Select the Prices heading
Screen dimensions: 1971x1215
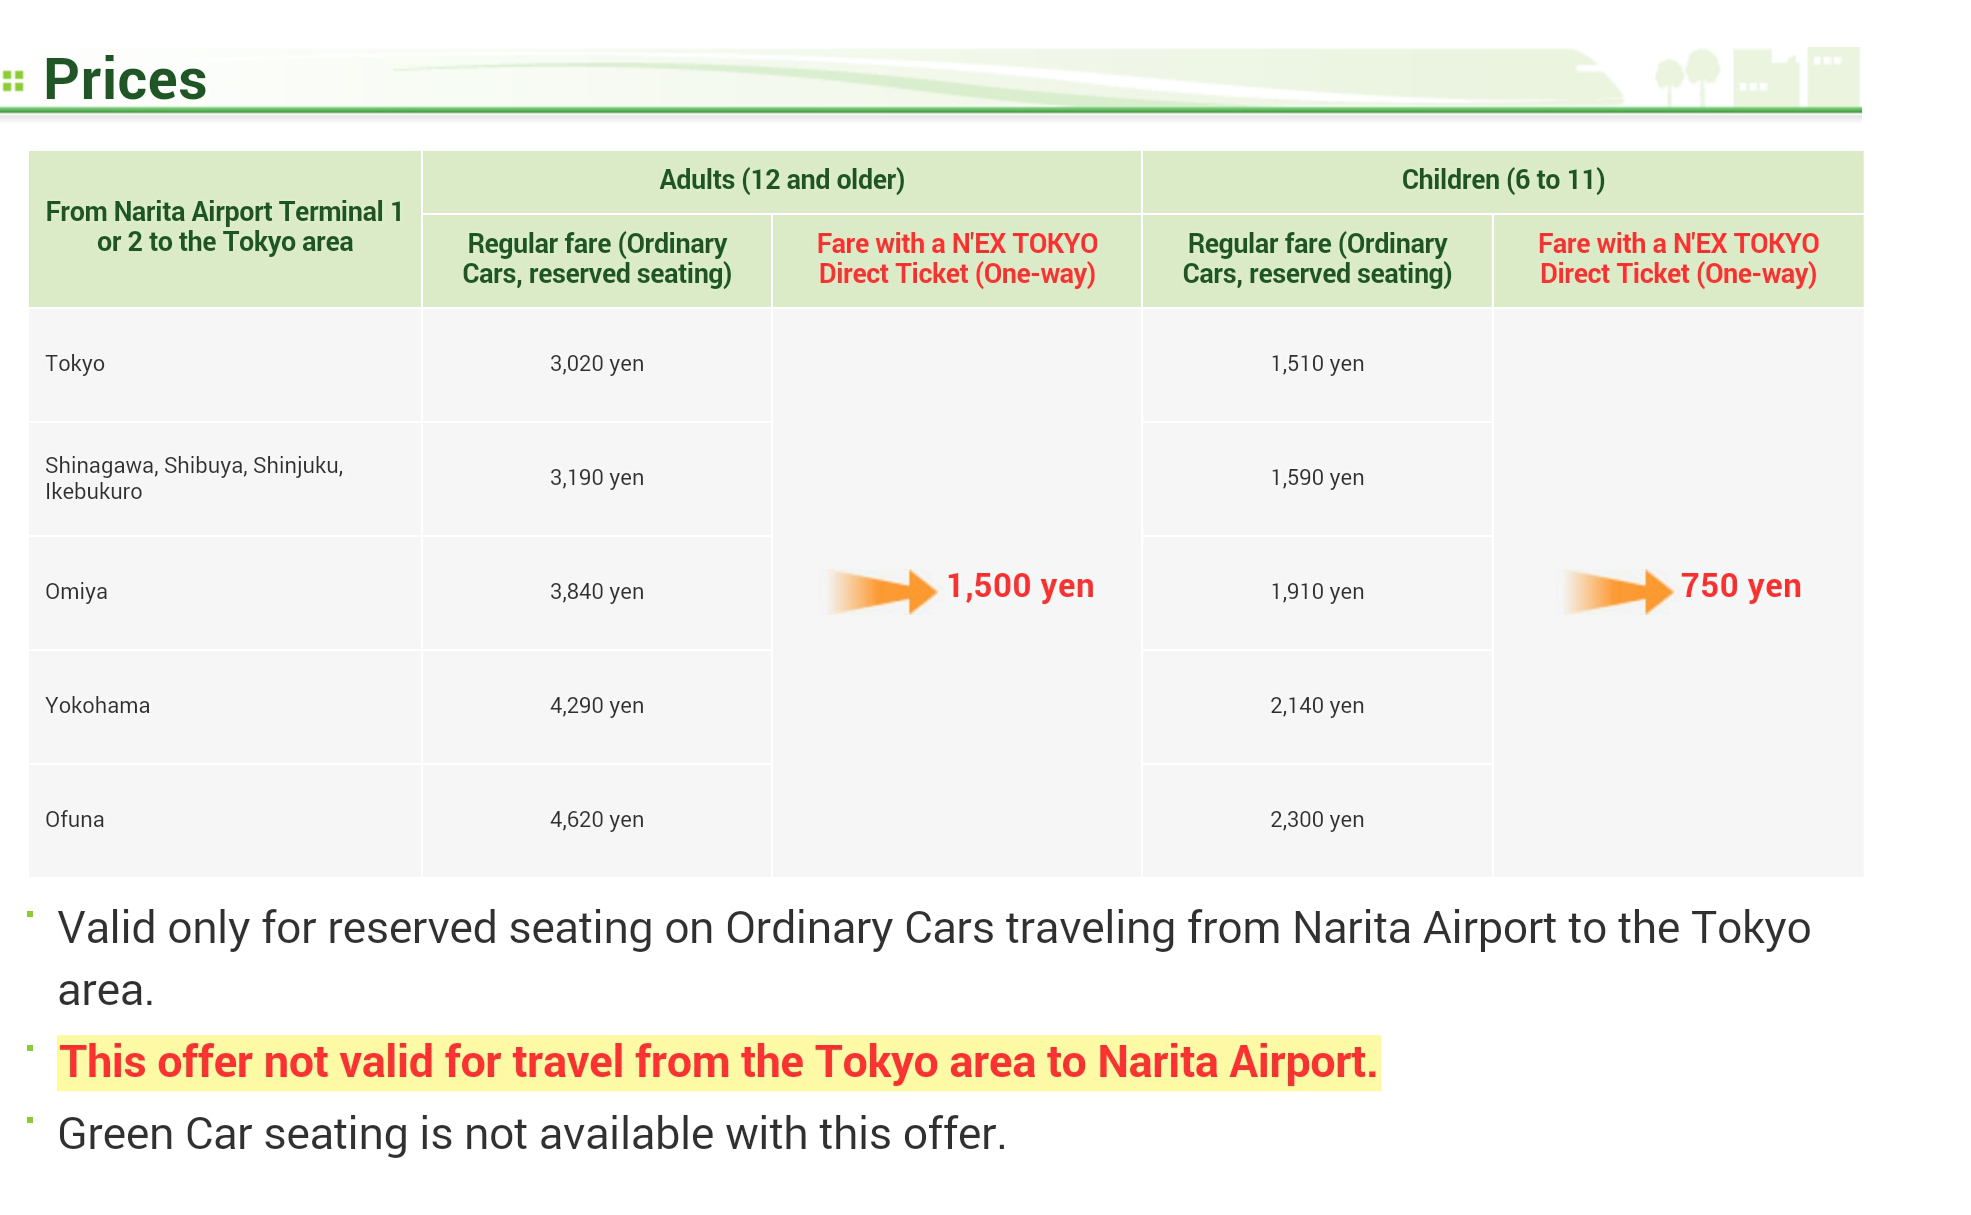point(125,80)
